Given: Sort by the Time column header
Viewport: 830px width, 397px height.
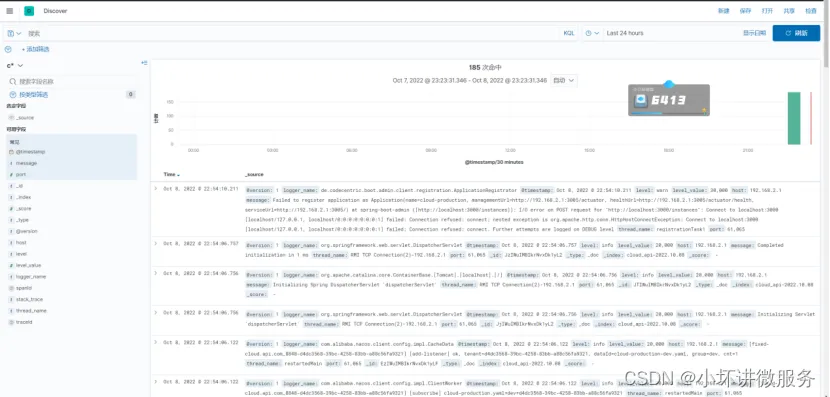Looking at the screenshot, I should pyautogui.click(x=172, y=175).
